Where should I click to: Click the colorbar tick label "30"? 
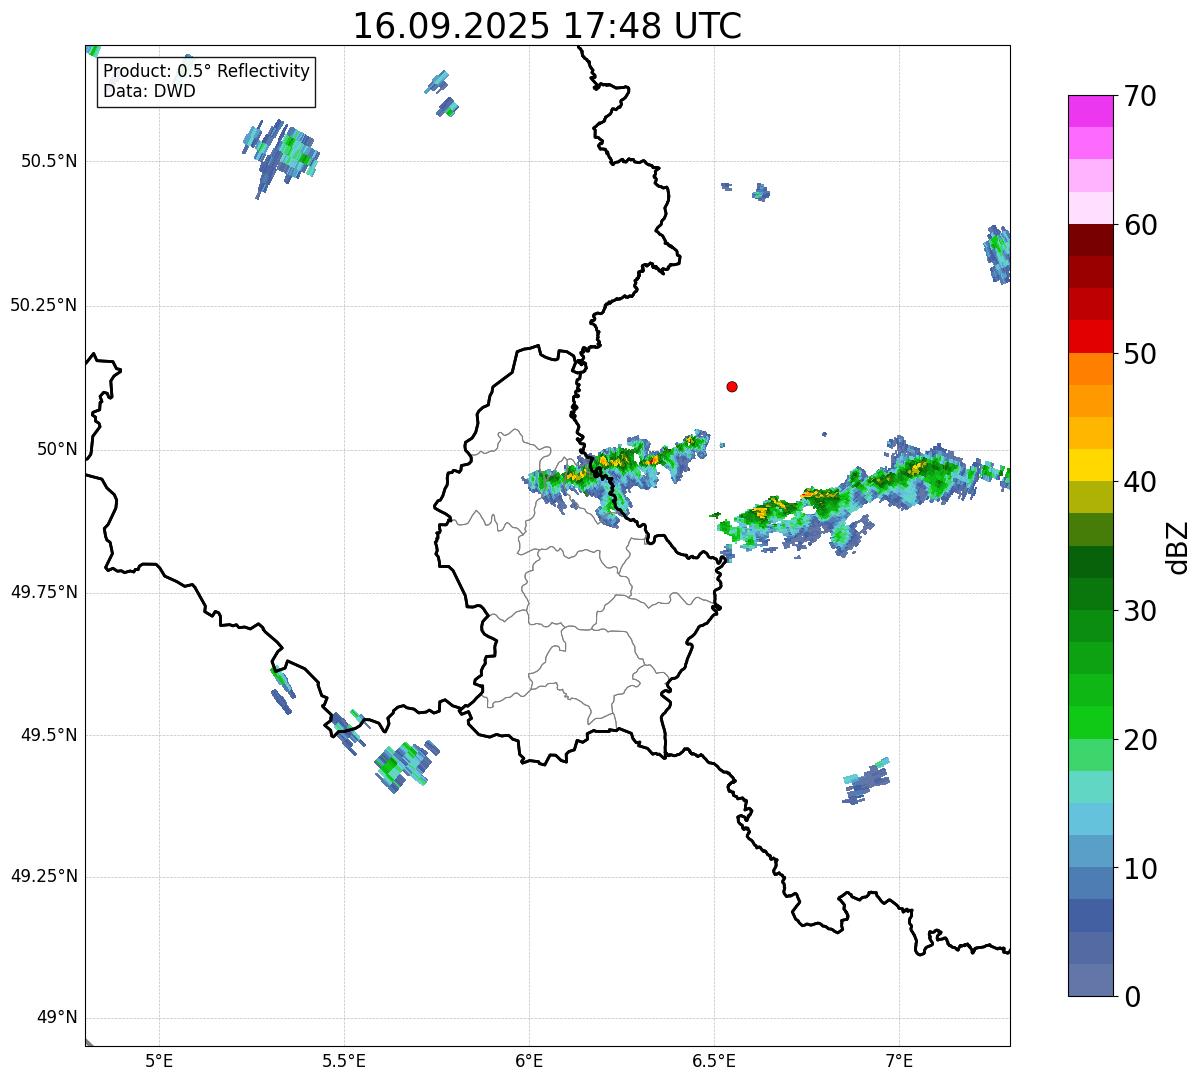click(1140, 611)
